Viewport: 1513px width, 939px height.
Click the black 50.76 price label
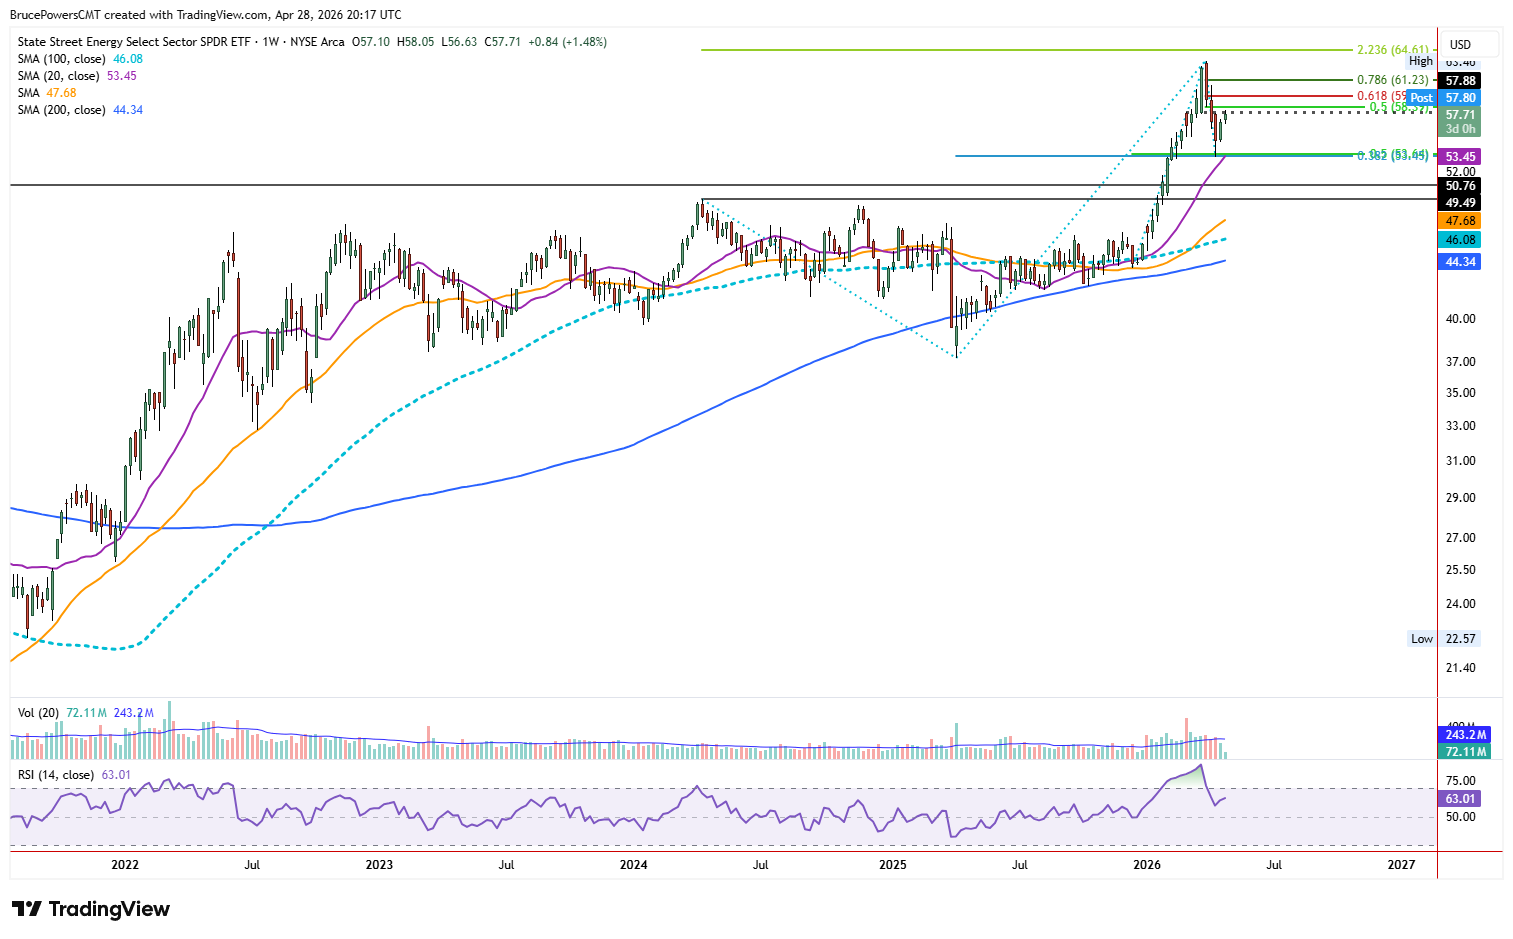(x=1459, y=186)
